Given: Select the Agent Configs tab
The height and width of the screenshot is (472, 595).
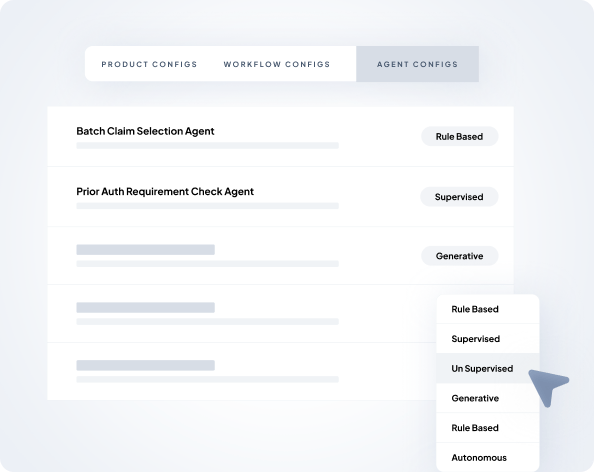Looking at the screenshot, I should point(417,64).
